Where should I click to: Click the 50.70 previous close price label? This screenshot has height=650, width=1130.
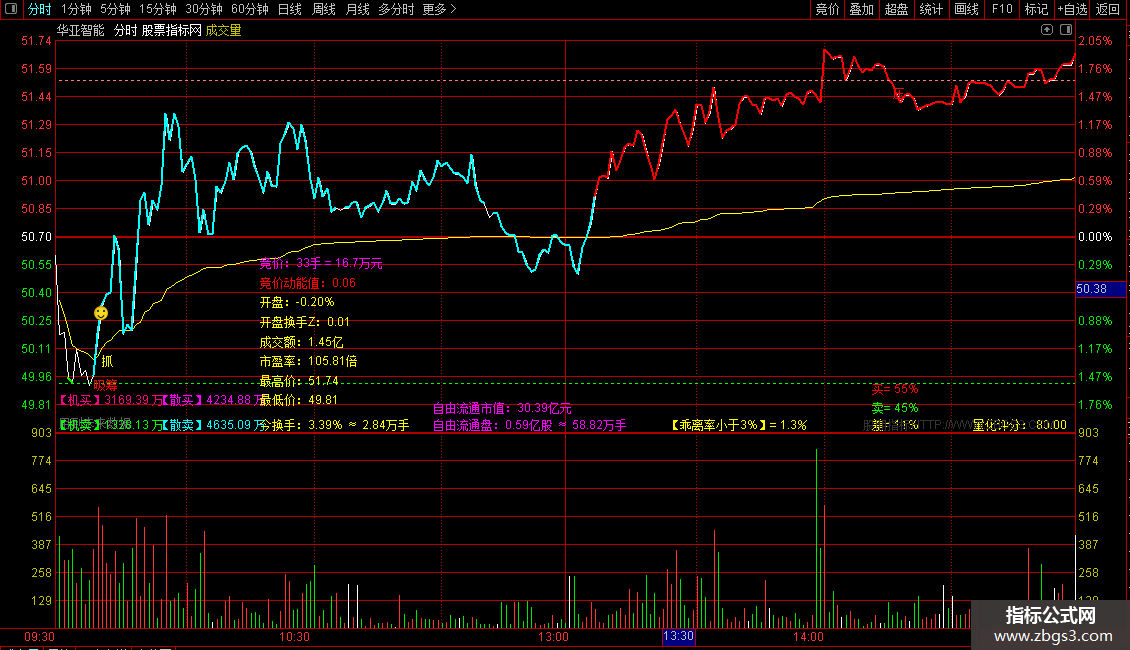pyautogui.click(x=36, y=237)
